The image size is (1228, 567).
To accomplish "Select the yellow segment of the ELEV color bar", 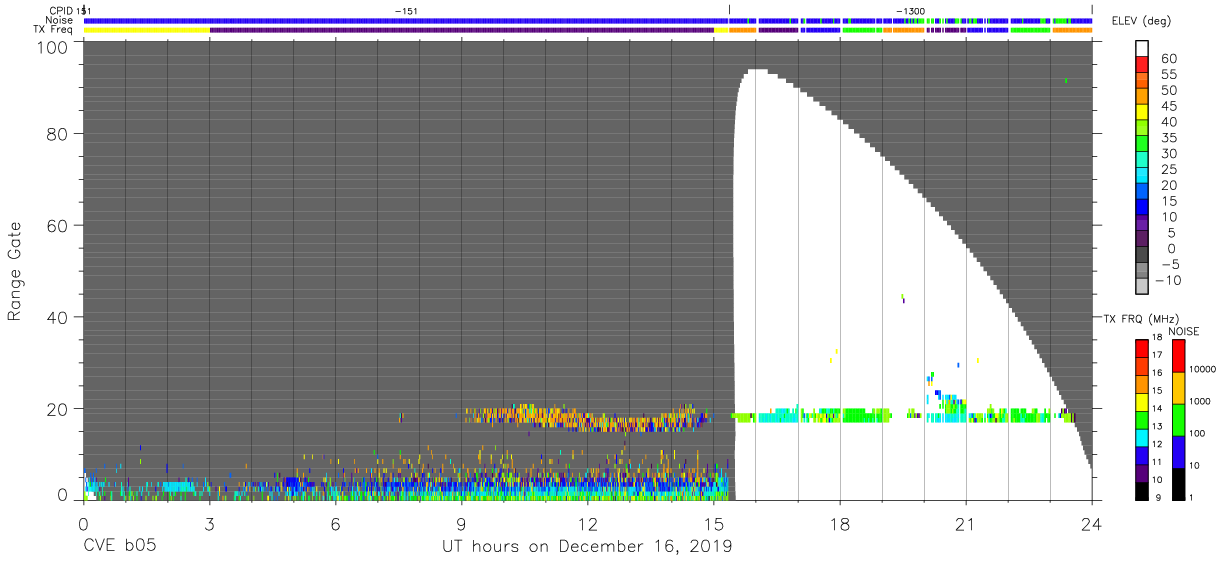I will (1143, 112).
